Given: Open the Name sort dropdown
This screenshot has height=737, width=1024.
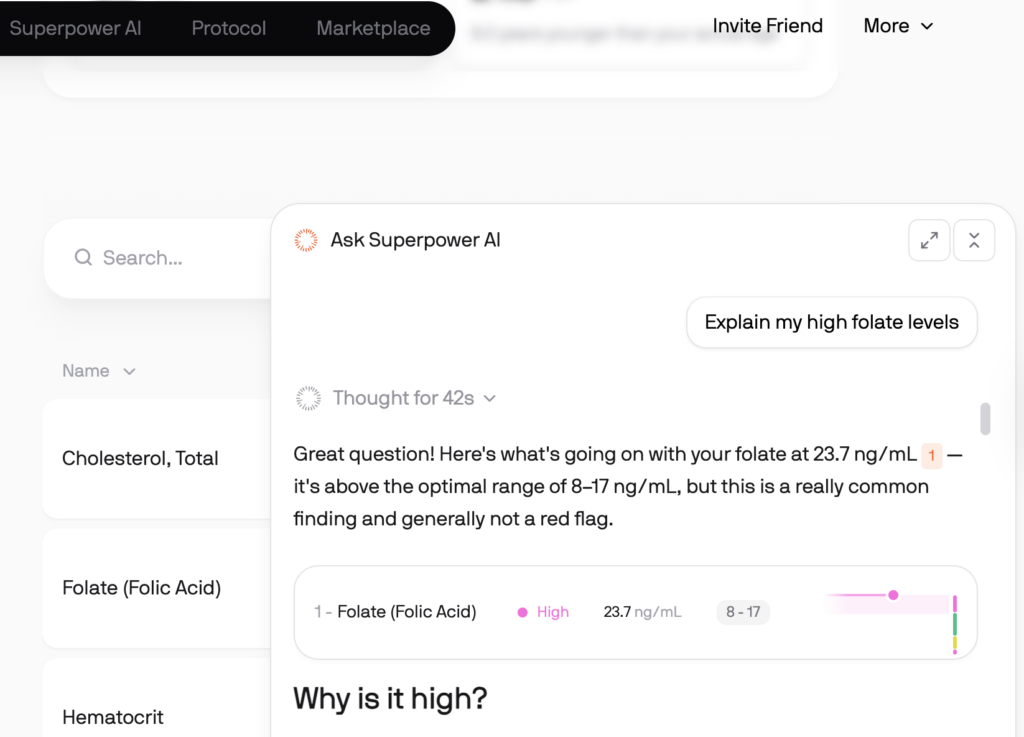Looking at the screenshot, I should (99, 371).
